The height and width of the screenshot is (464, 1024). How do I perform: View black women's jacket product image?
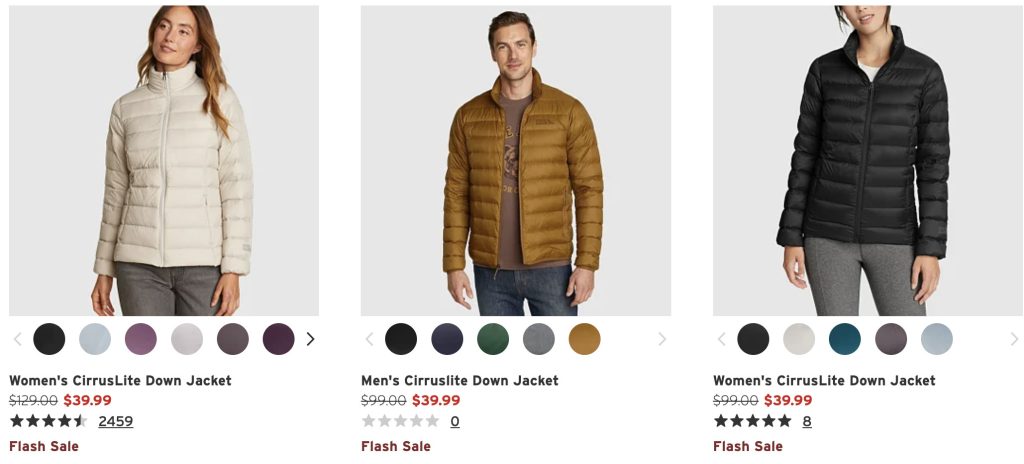coord(868,161)
